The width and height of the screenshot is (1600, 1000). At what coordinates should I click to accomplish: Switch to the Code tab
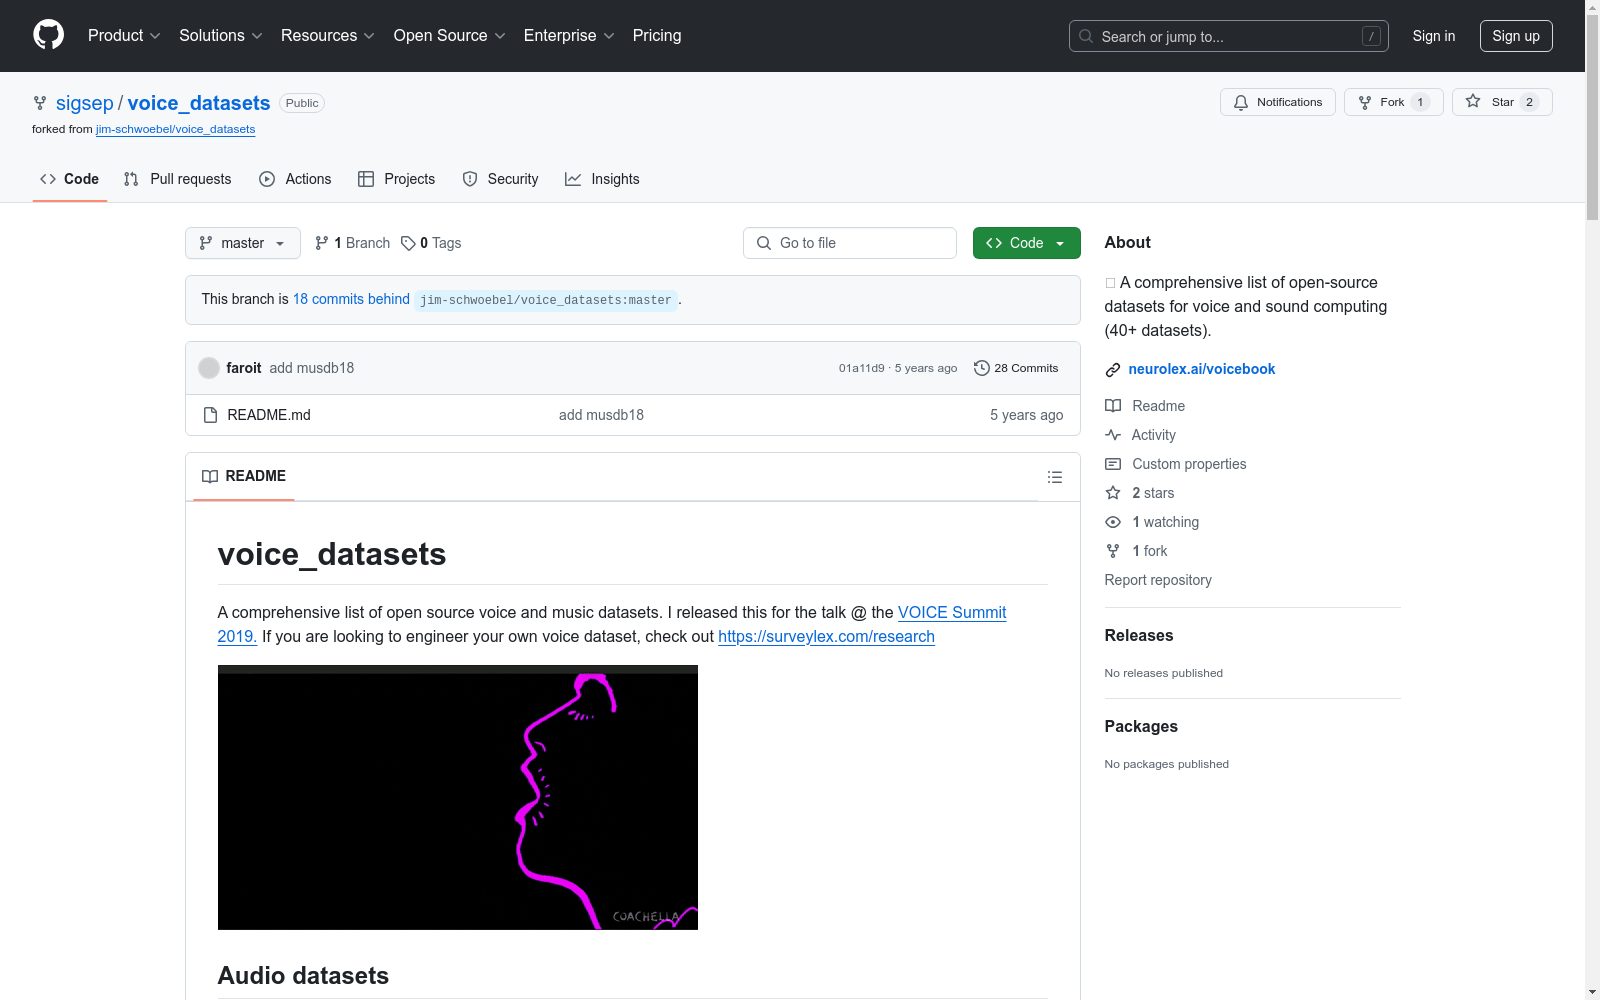tap(70, 179)
